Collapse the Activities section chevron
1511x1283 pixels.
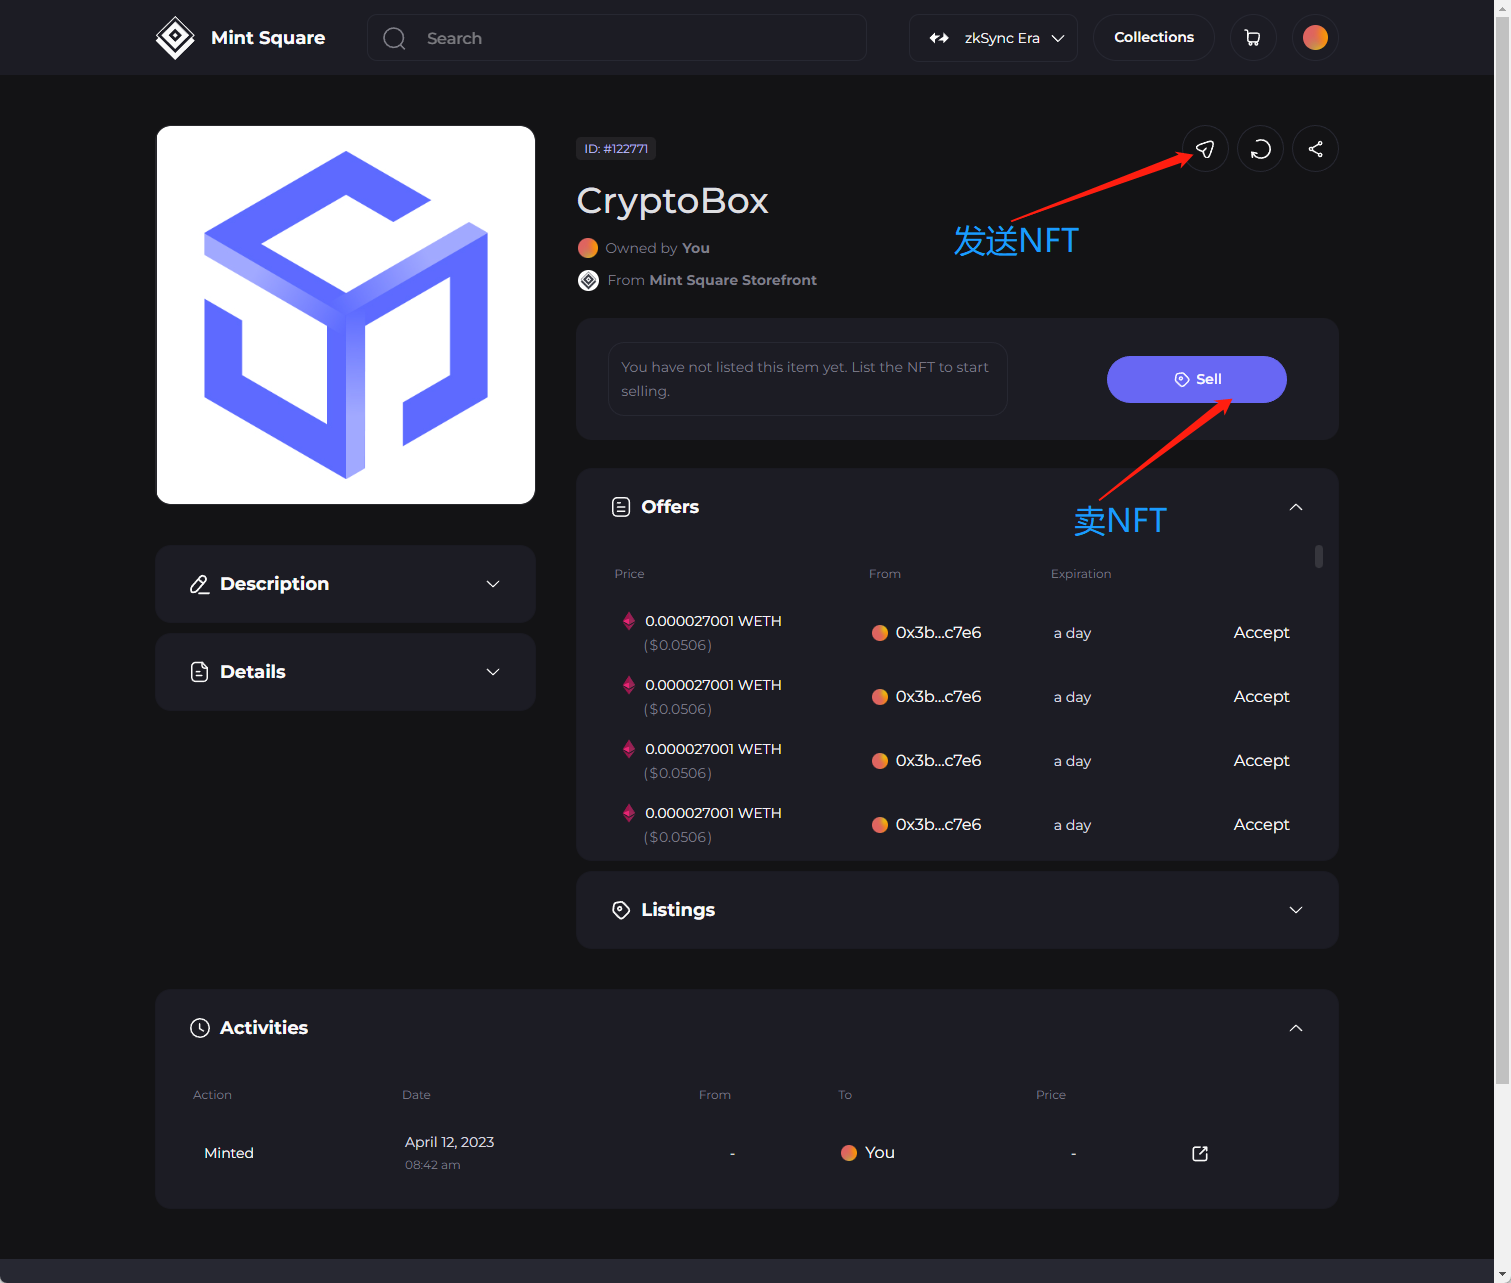[1296, 1028]
